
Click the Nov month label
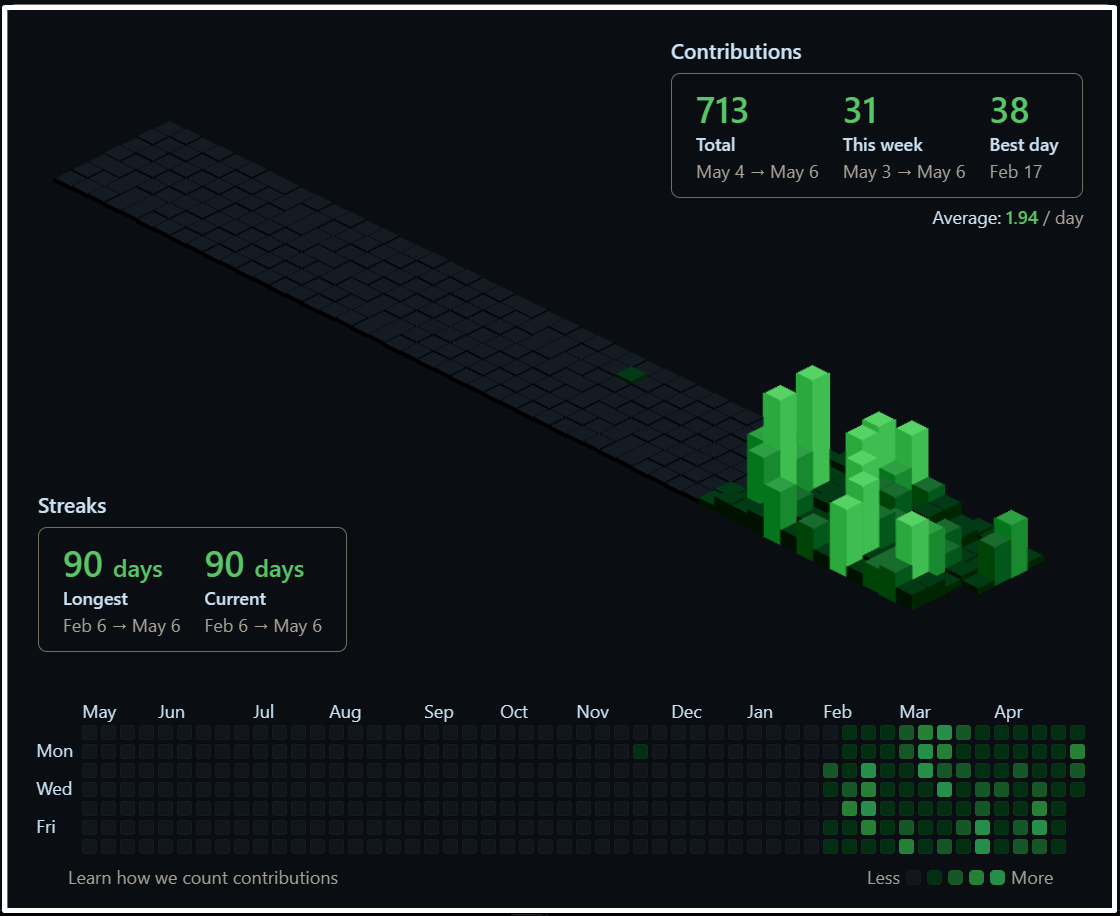pos(592,712)
